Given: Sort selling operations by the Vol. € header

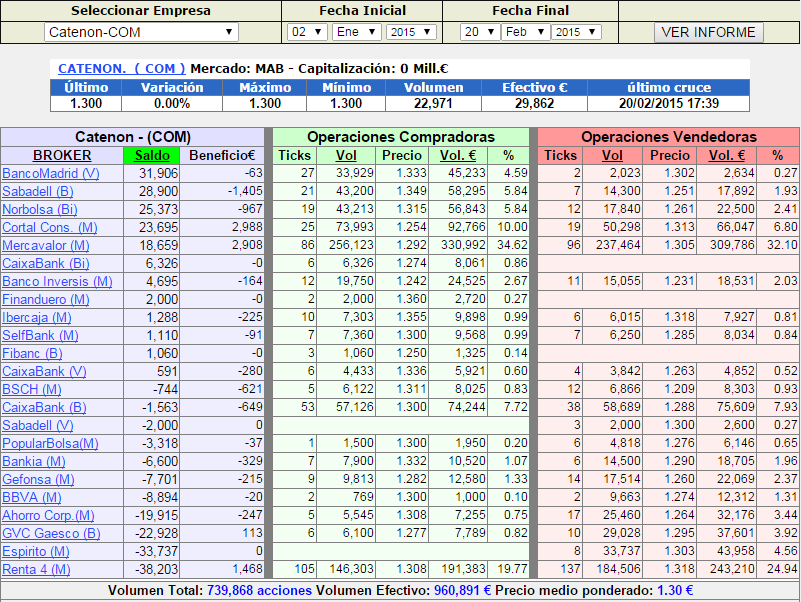Looking at the screenshot, I should click(726, 155).
